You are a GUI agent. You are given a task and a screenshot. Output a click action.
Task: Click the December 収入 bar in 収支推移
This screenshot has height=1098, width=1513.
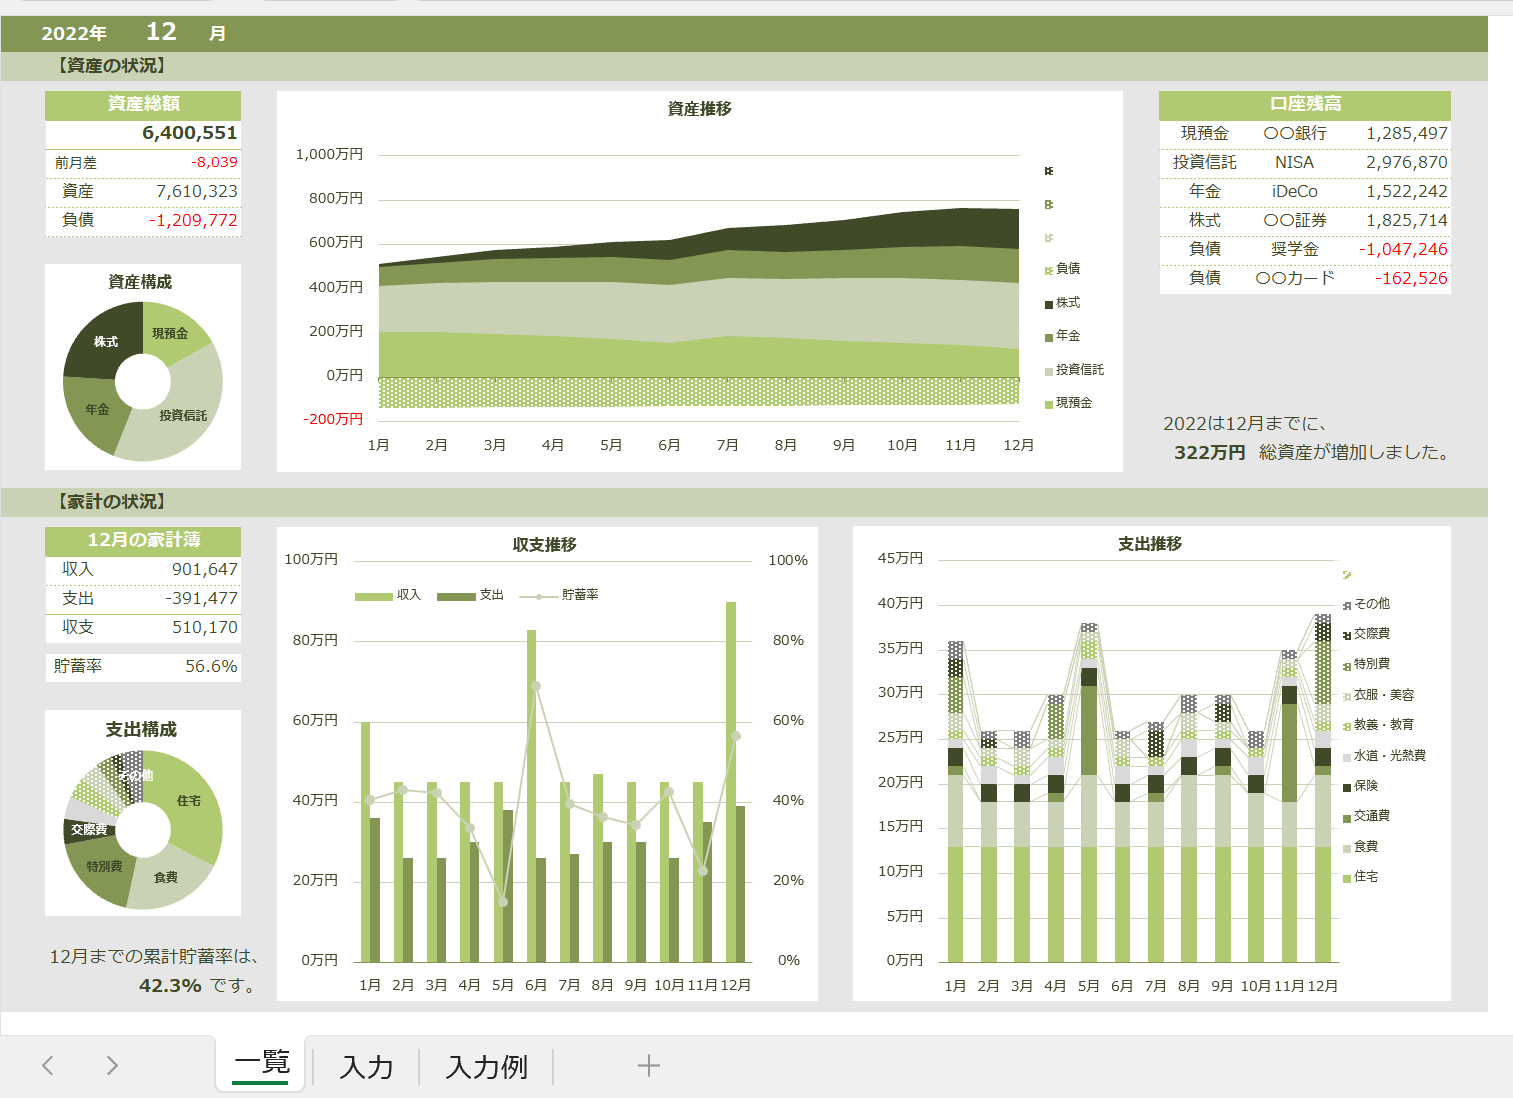(731, 781)
